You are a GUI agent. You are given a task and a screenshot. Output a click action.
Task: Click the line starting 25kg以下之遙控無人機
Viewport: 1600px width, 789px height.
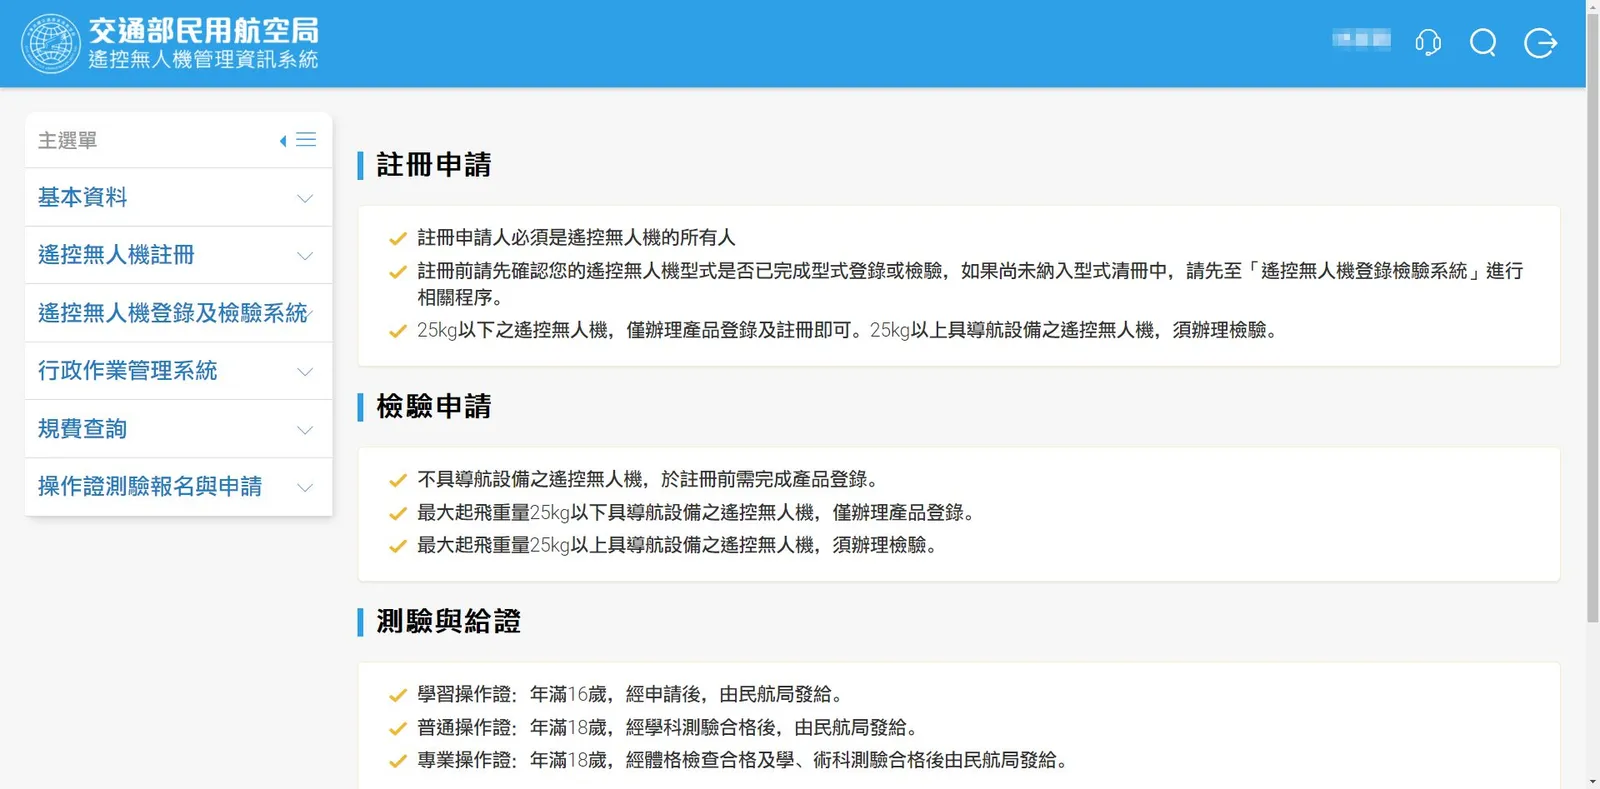(848, 331)
